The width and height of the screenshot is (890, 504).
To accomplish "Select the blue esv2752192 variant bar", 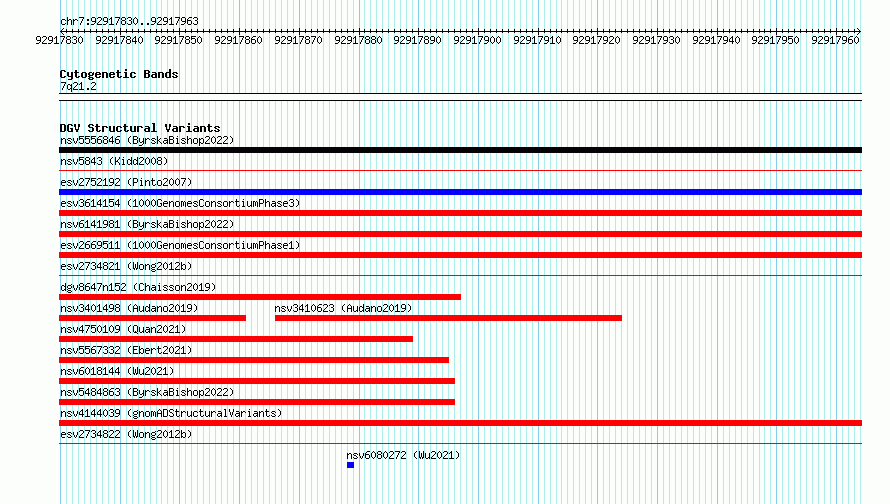I will (x=460, y=192).
